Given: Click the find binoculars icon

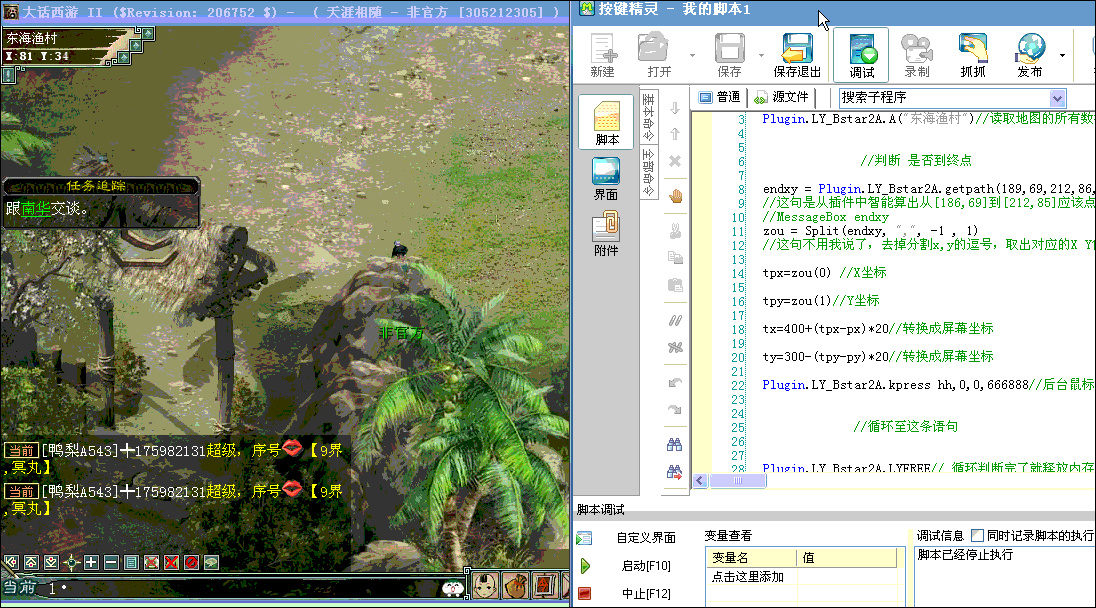Looking at the screenshot, I should [x=675, y=444].
